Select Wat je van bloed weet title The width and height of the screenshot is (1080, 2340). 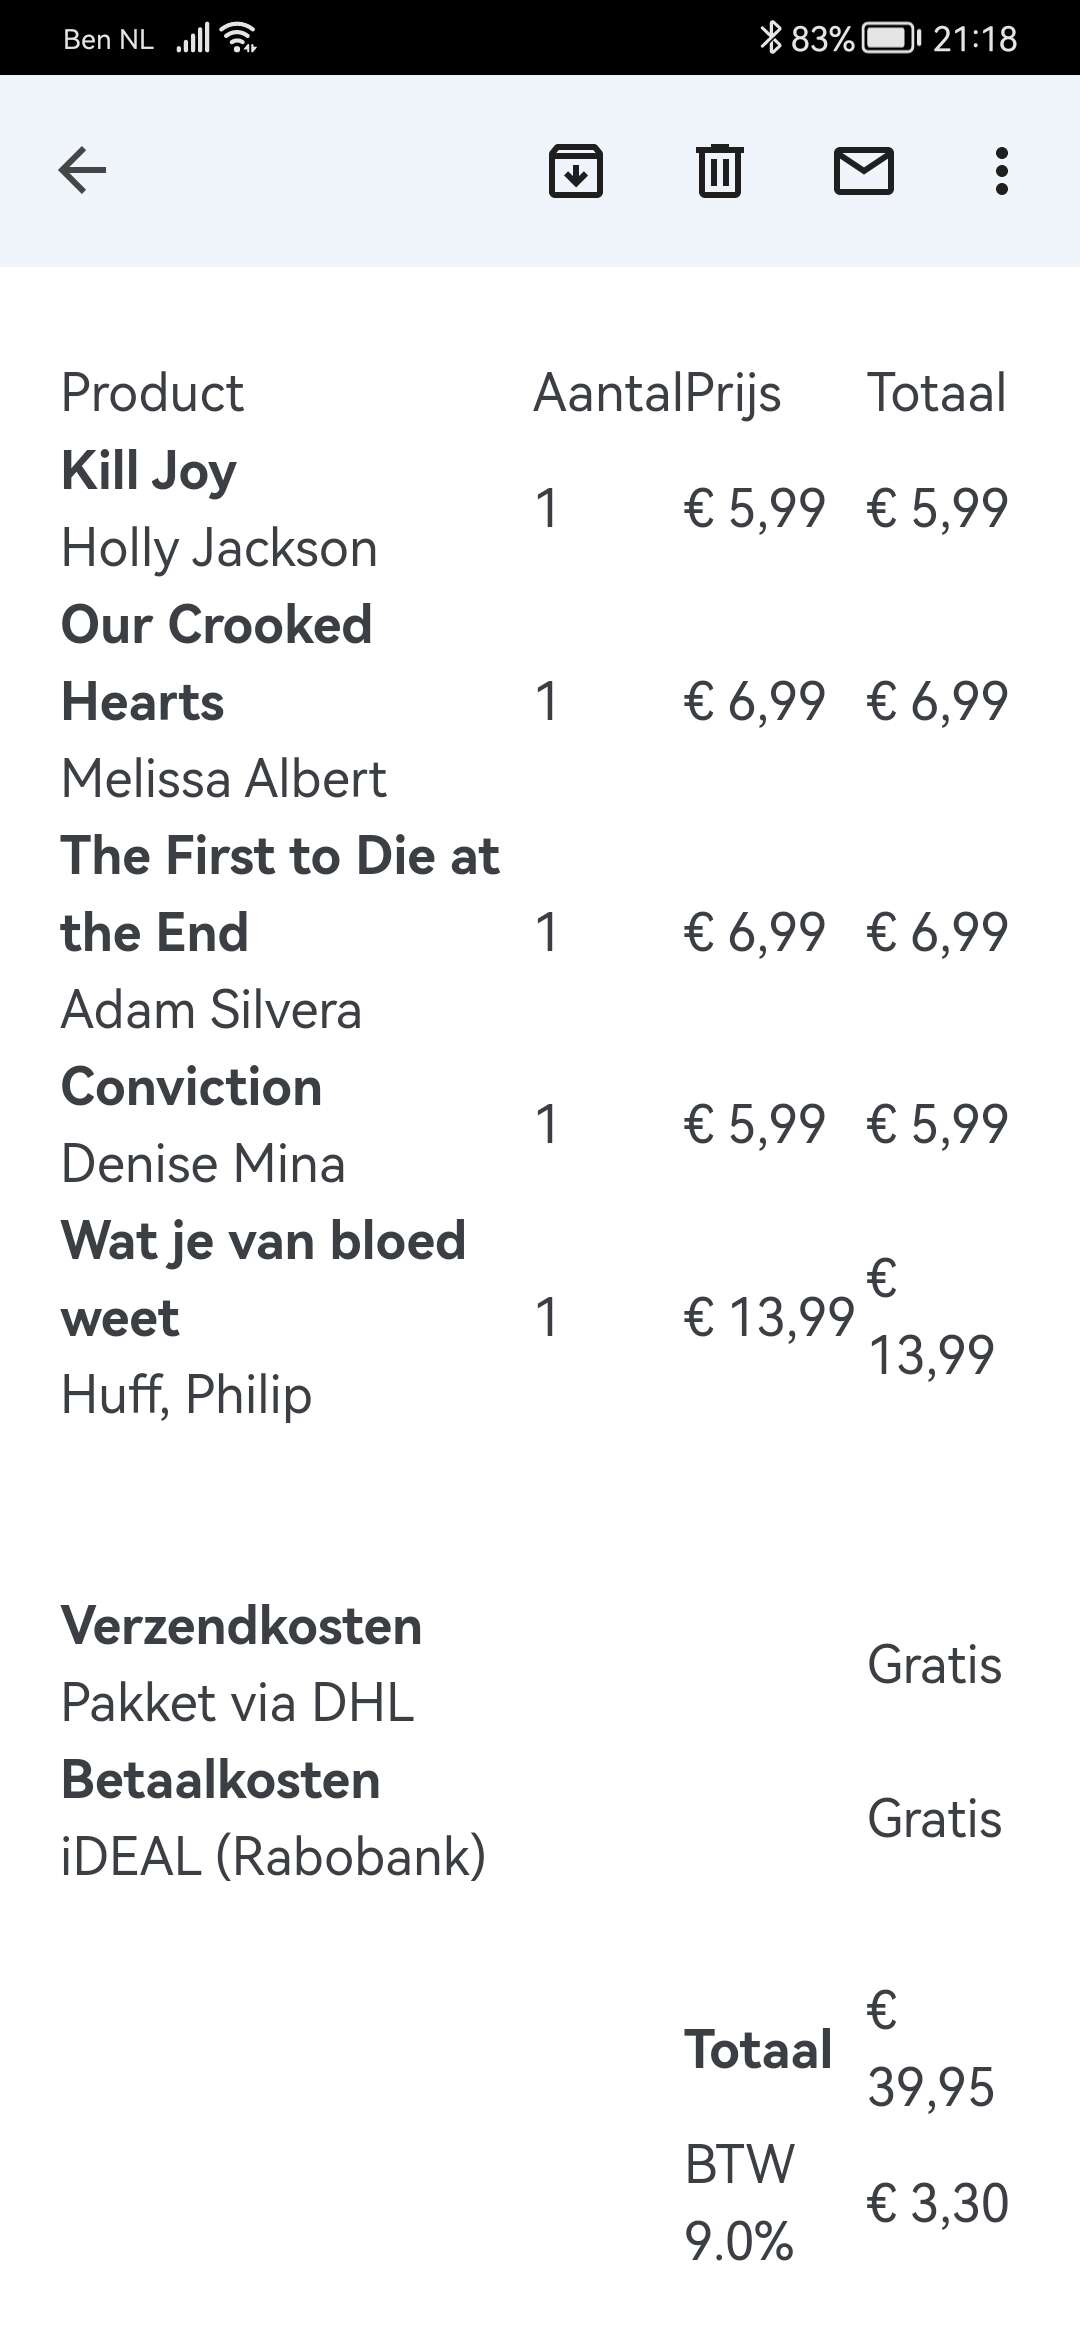263,1278
